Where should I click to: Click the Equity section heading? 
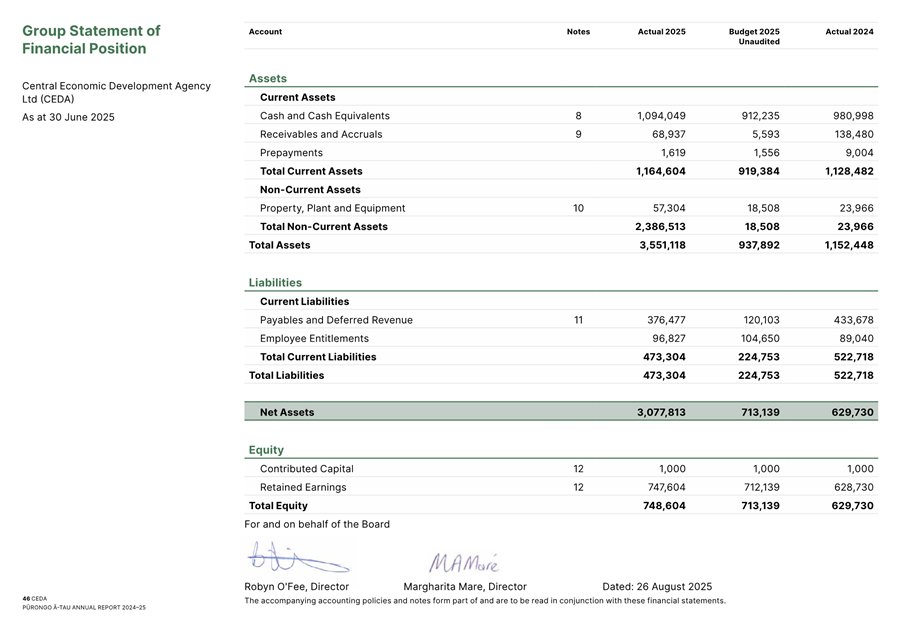pos(266,450)
